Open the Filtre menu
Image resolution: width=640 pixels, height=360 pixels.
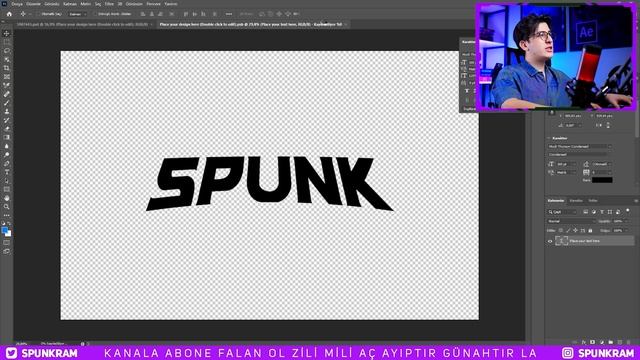(109, 4)
